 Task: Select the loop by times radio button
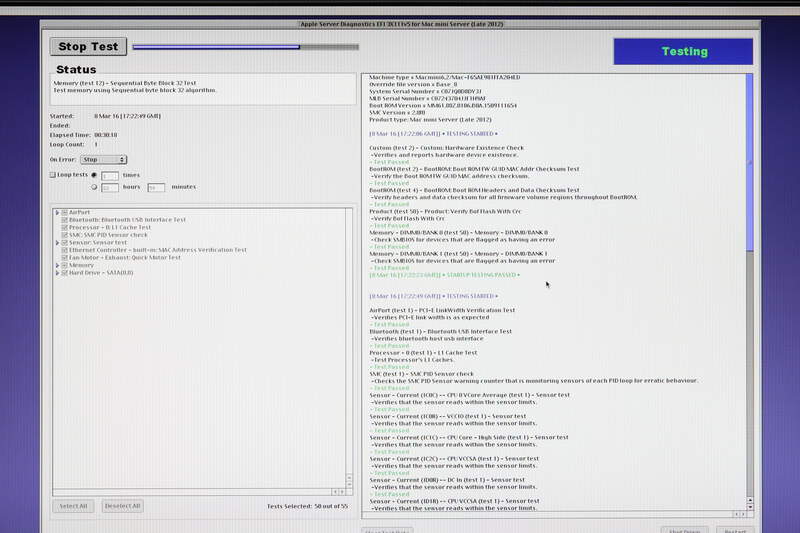click(94, 175)
